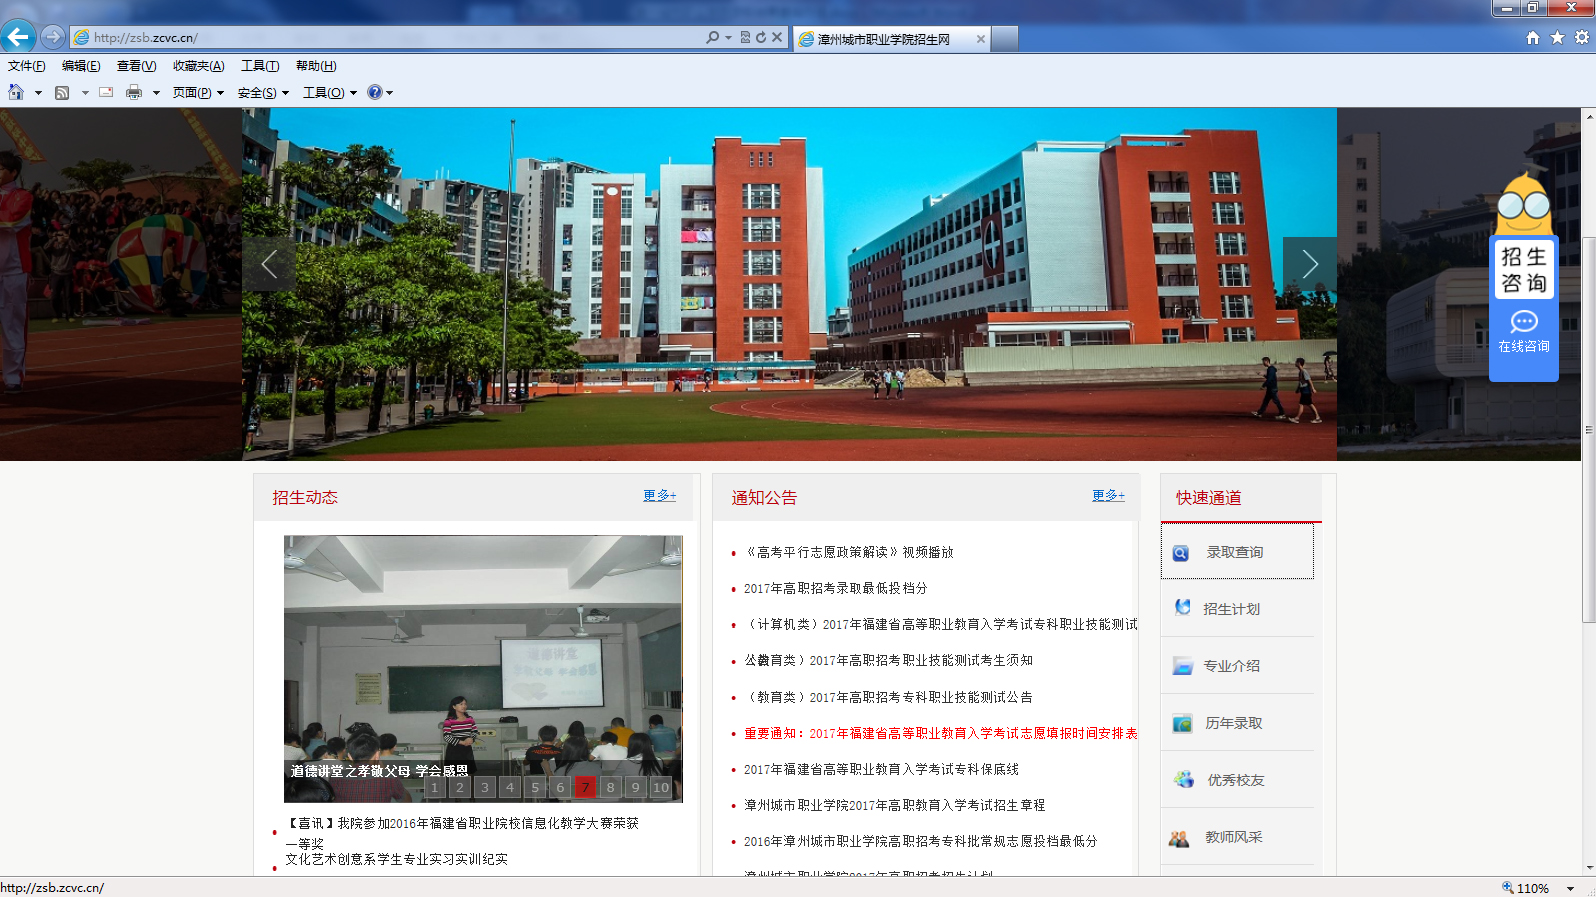The height and width of the screenshot is (898, 1596).
Task: Click the browser Forward arrow button
Action: point(53,37)
